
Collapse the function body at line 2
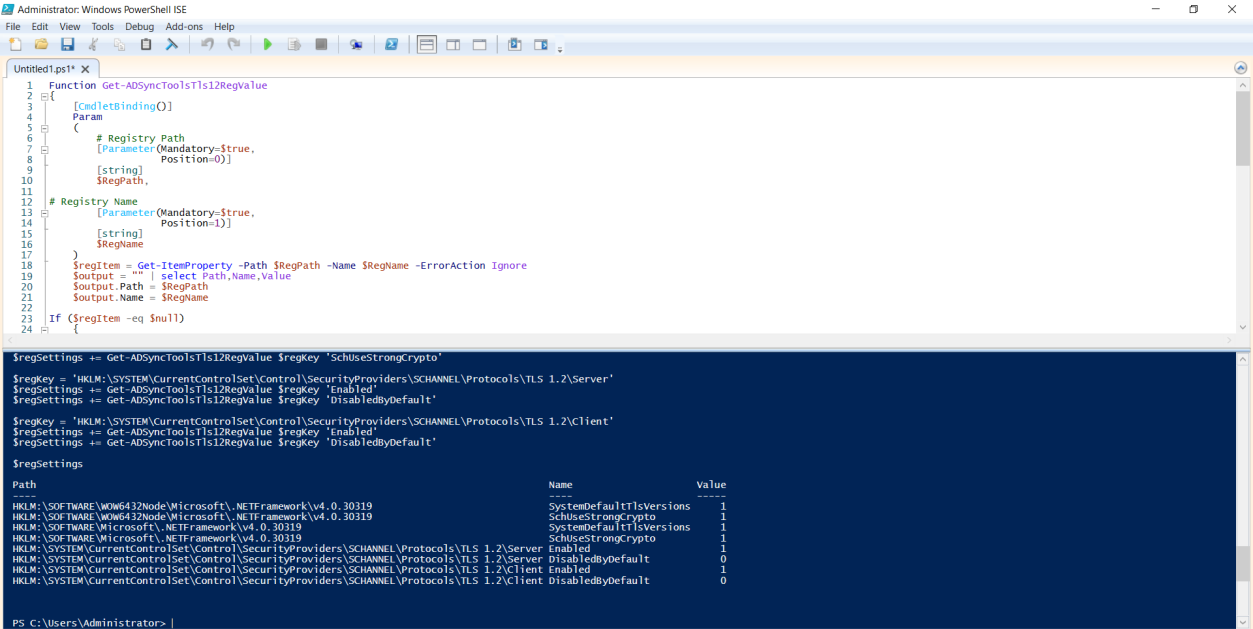pos(44,96)
